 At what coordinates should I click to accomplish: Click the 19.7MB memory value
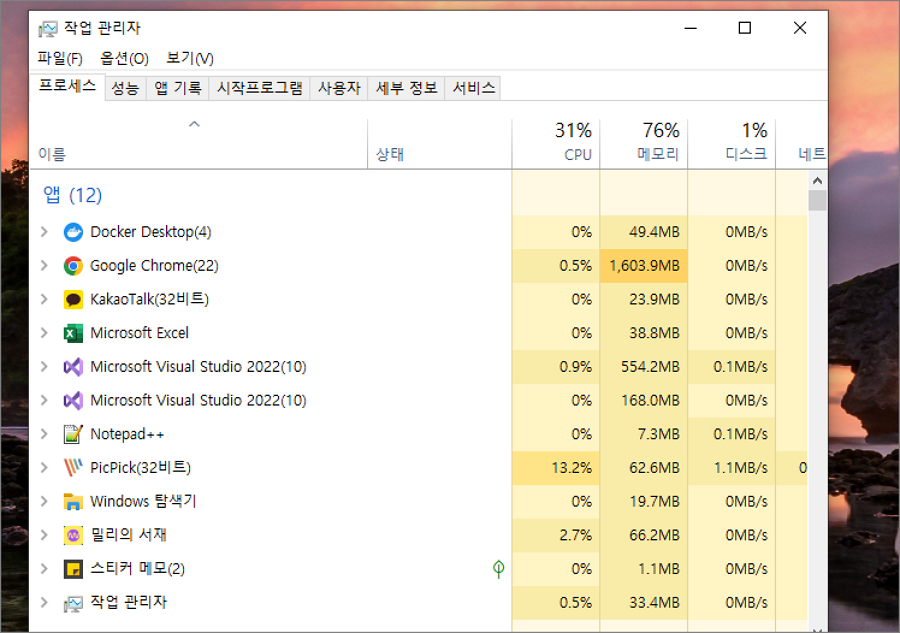pyautogui.click(x=654, y=502)
